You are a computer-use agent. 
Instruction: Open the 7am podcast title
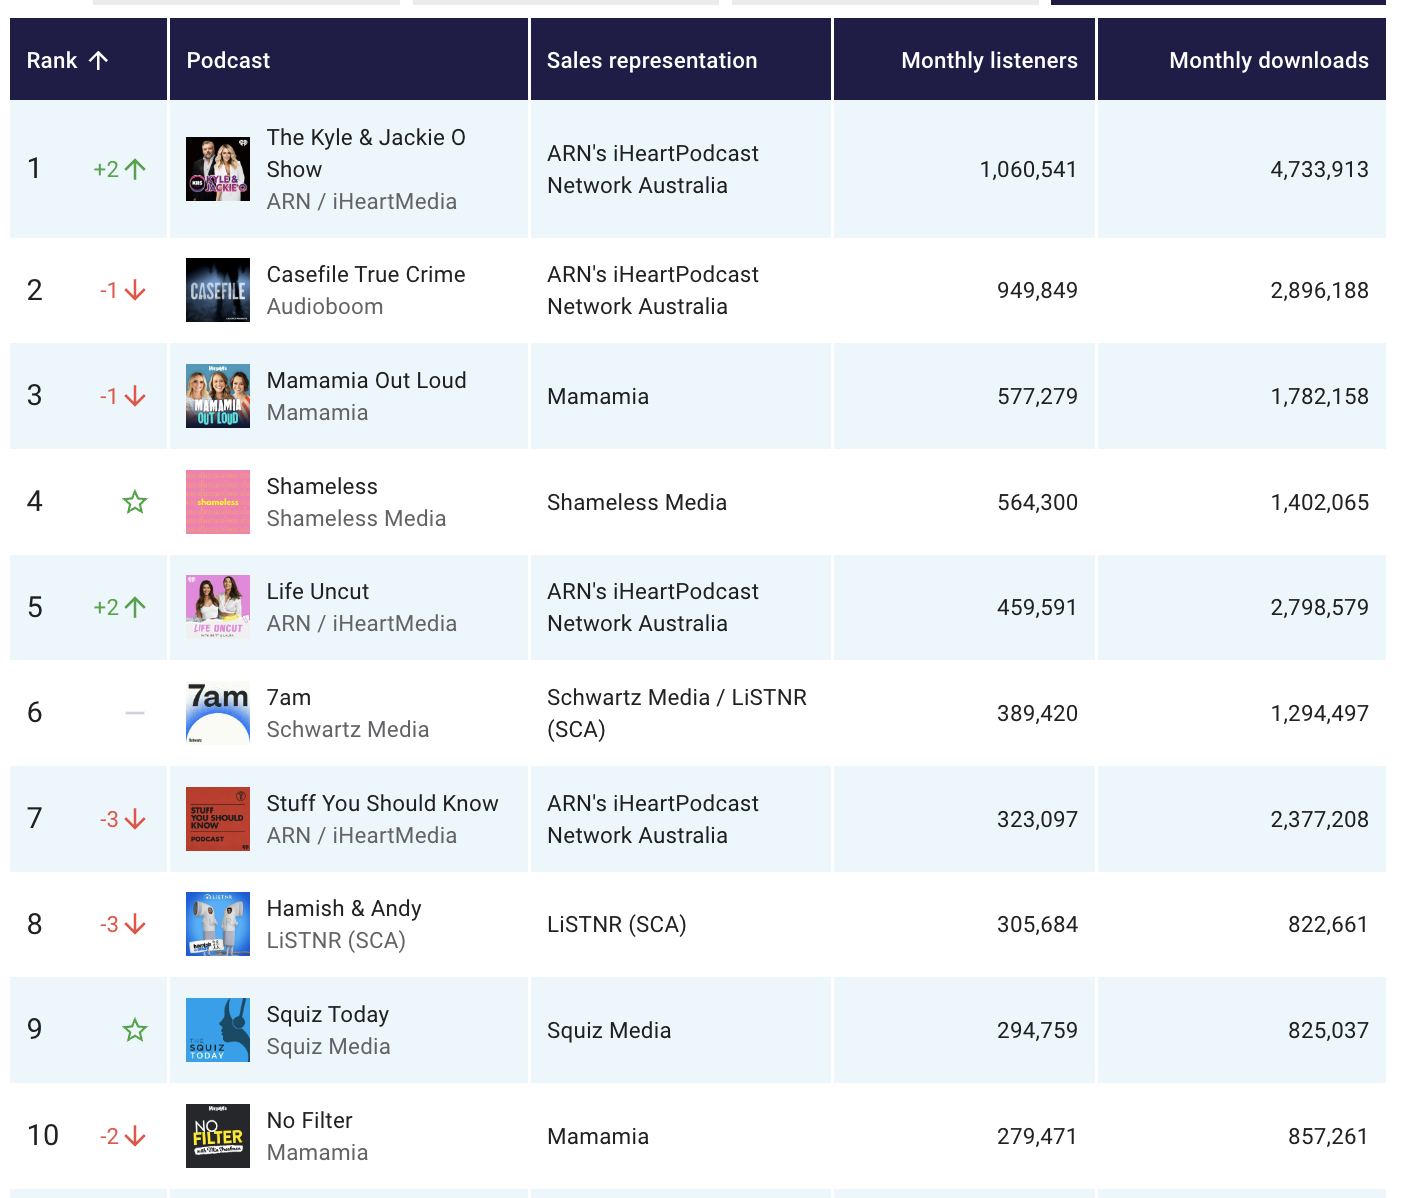[x=289, y=697]
